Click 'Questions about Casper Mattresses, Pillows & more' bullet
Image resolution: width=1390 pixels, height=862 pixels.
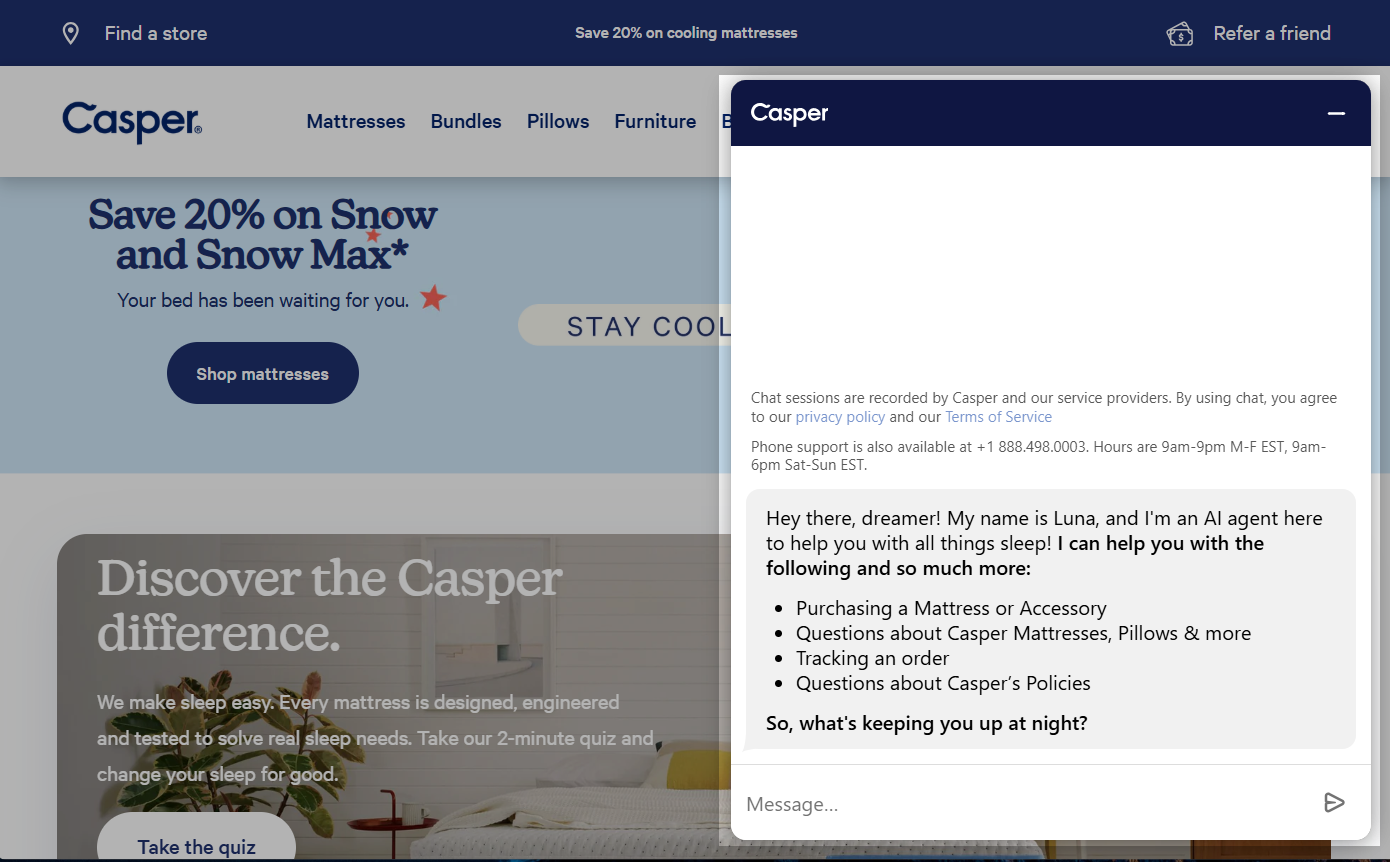tap(1023, 633)
